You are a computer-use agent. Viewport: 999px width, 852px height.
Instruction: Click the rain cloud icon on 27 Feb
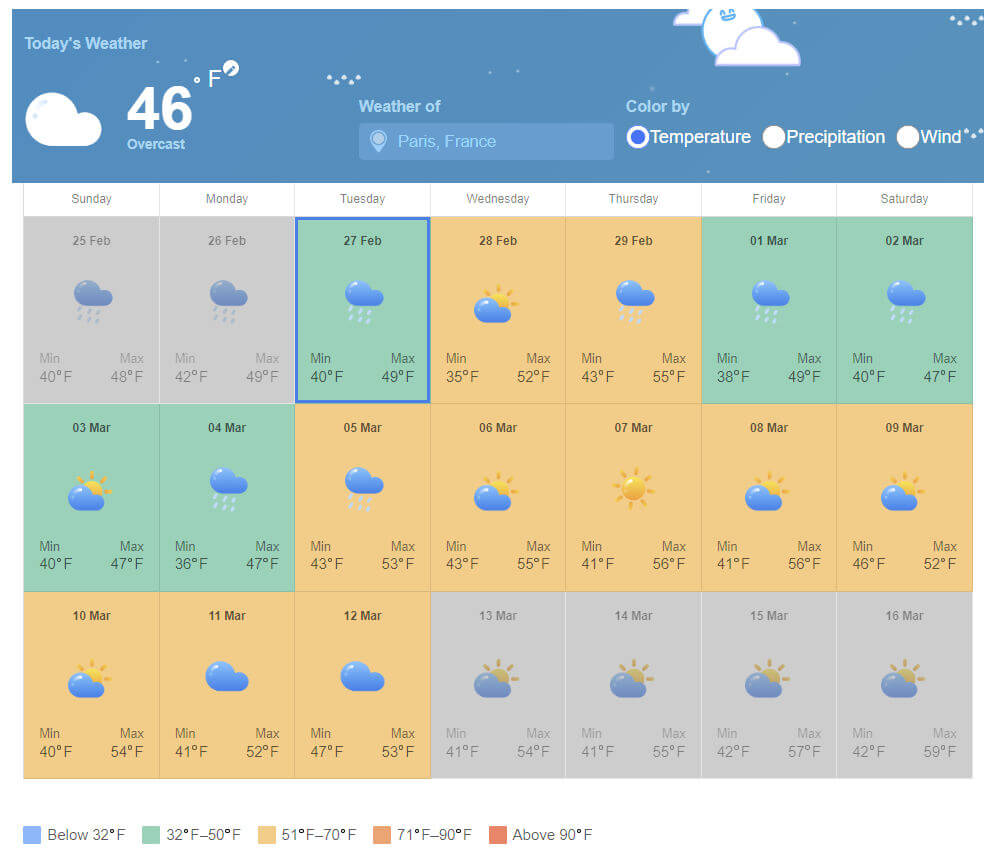[x=363, y=300]
